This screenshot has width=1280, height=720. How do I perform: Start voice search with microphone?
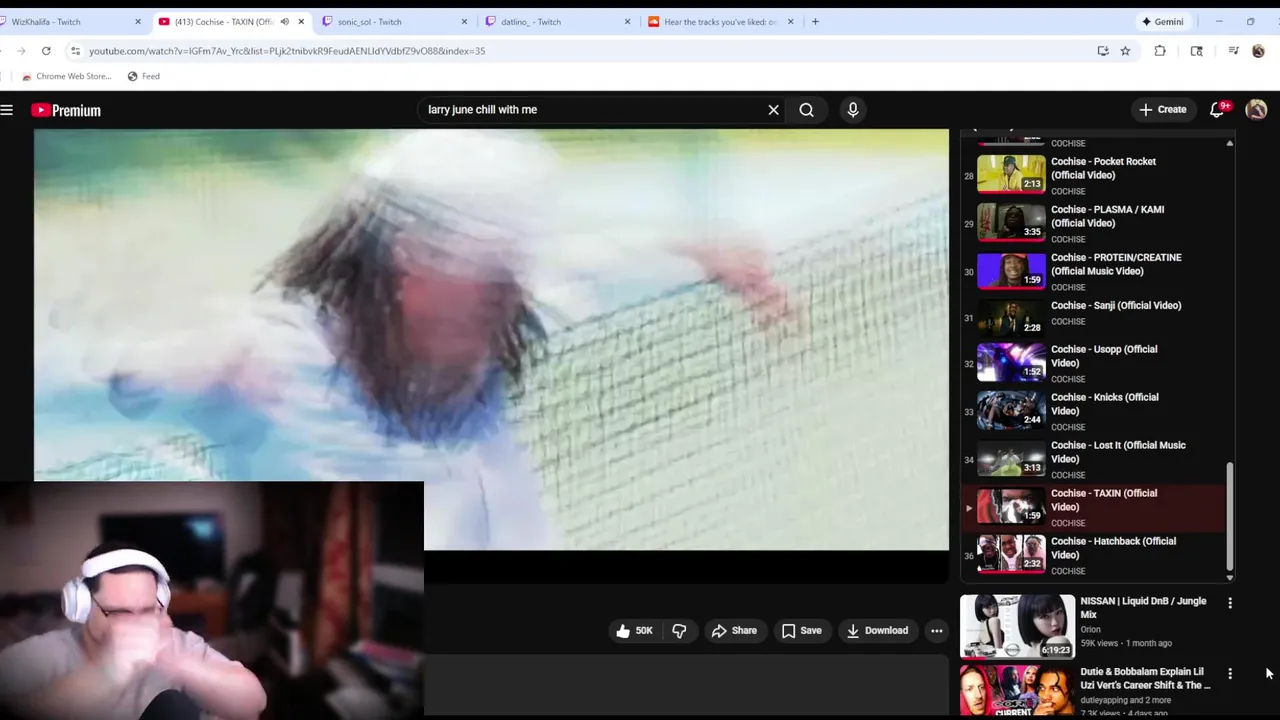853,110
